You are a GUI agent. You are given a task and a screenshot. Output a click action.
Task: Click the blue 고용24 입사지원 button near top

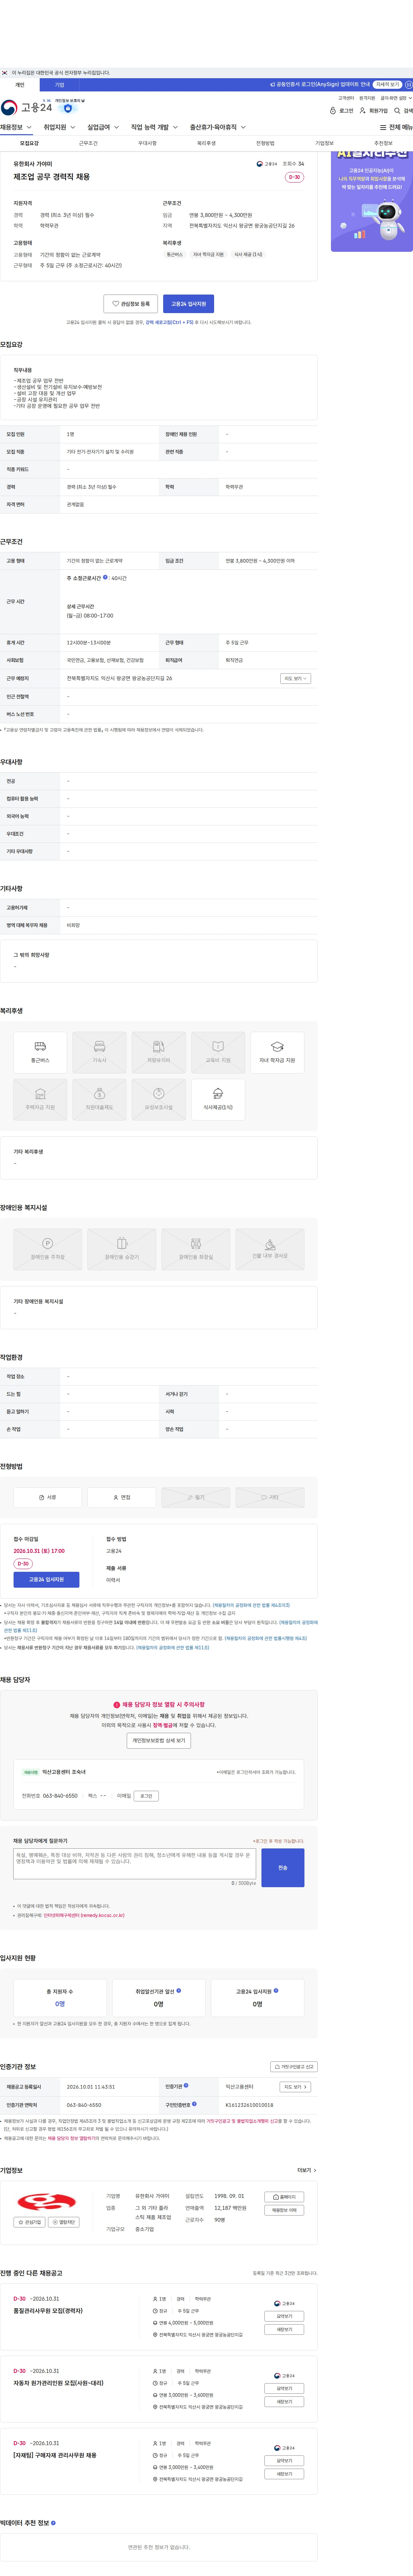click(188, 304)
